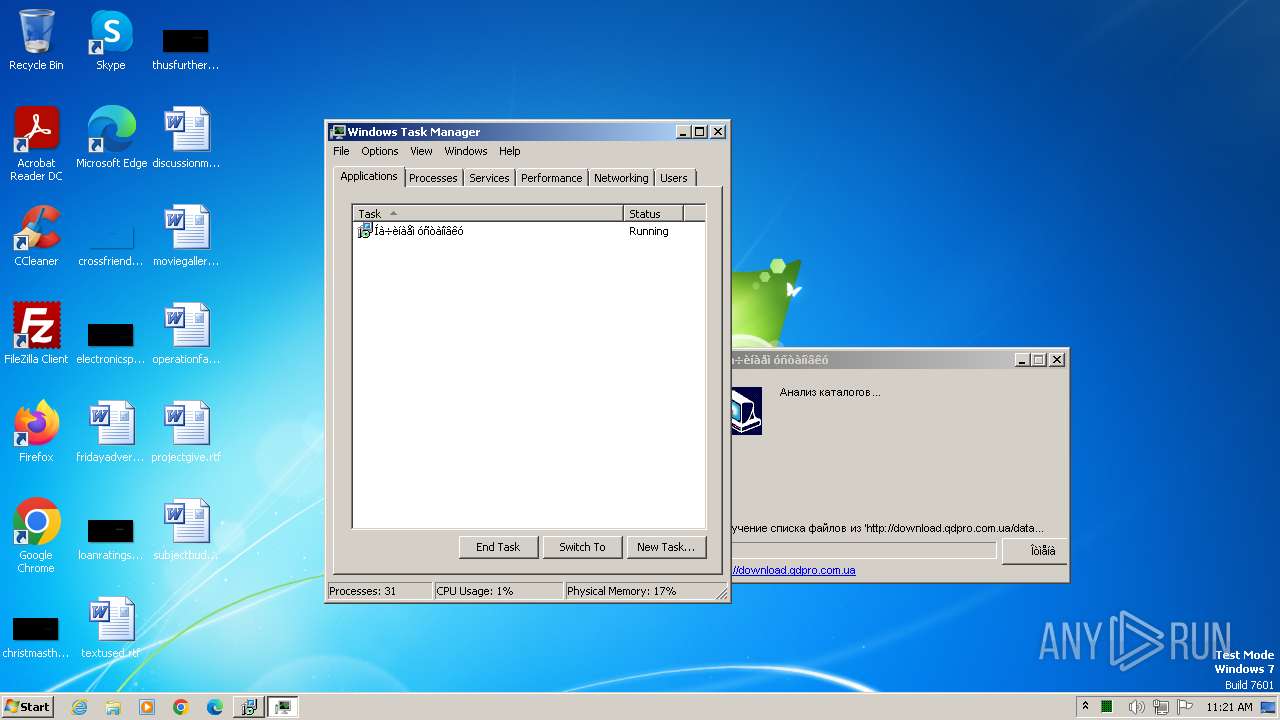Click the Task Manager taskbar button

click(283, 707)
